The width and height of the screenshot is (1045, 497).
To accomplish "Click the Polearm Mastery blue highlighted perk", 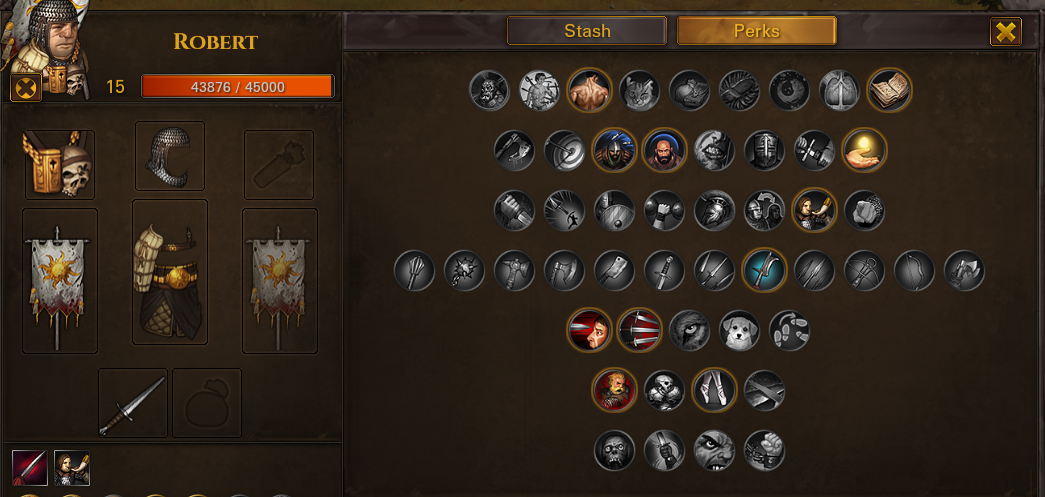I will [764, 270].
